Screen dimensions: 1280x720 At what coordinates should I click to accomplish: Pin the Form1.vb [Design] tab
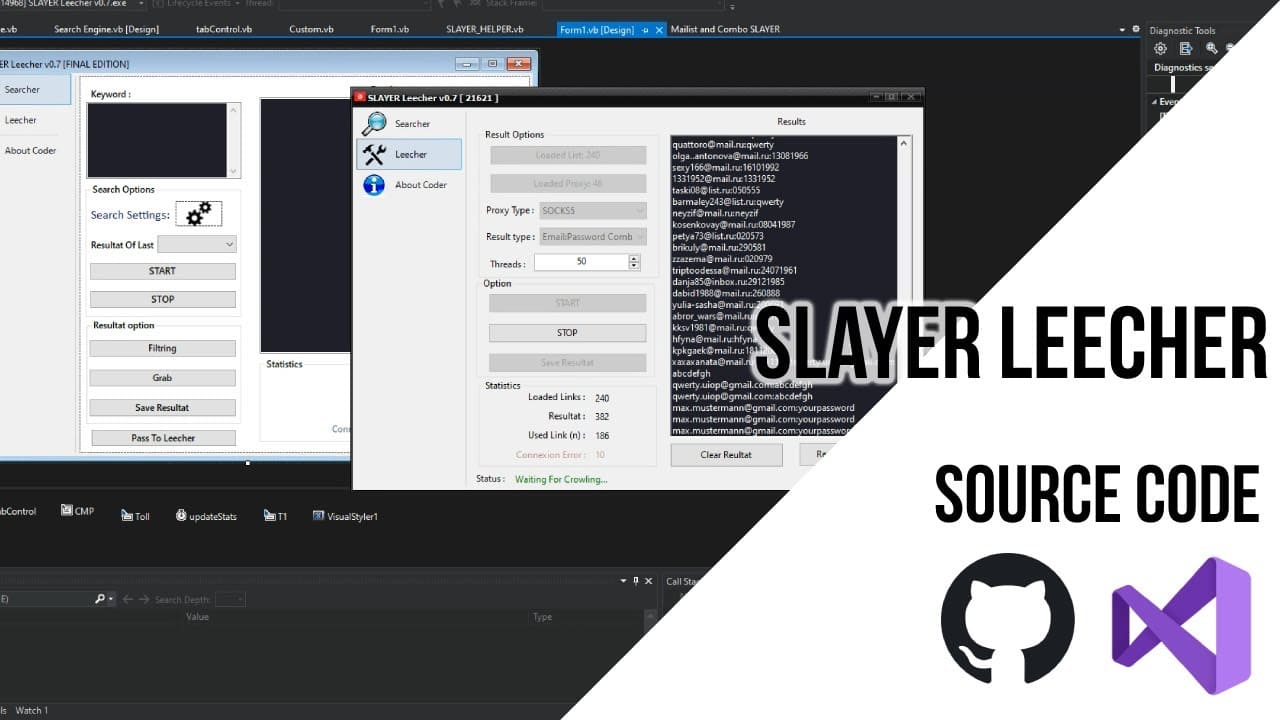pos(645,30)
